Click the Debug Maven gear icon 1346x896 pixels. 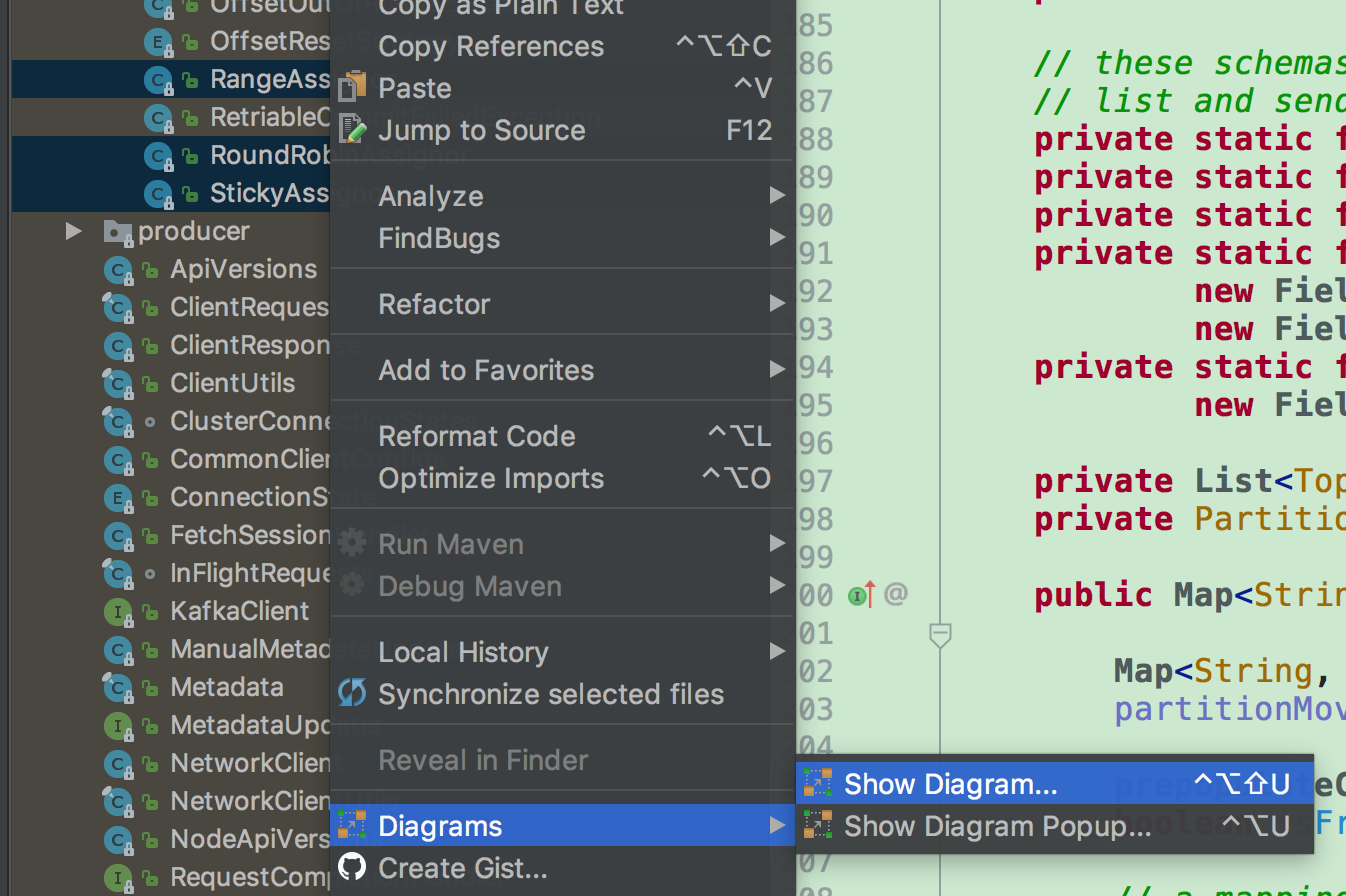[x=352, y=586]
